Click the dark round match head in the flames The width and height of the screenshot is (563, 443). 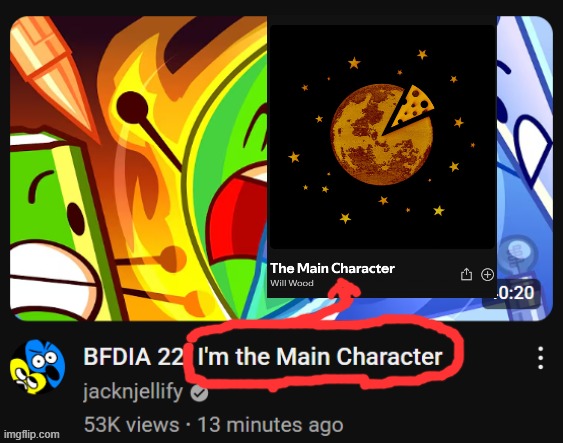(x=132, y=108)
